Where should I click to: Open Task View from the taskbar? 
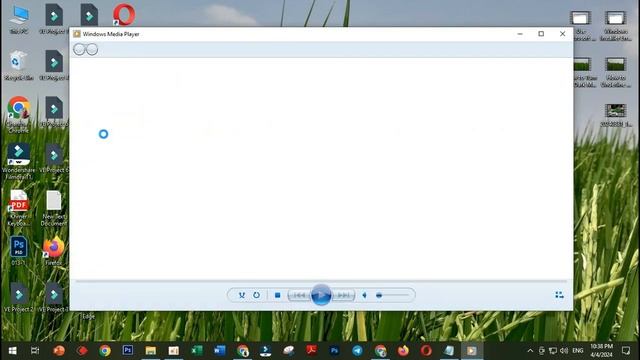tap(35, 351)
